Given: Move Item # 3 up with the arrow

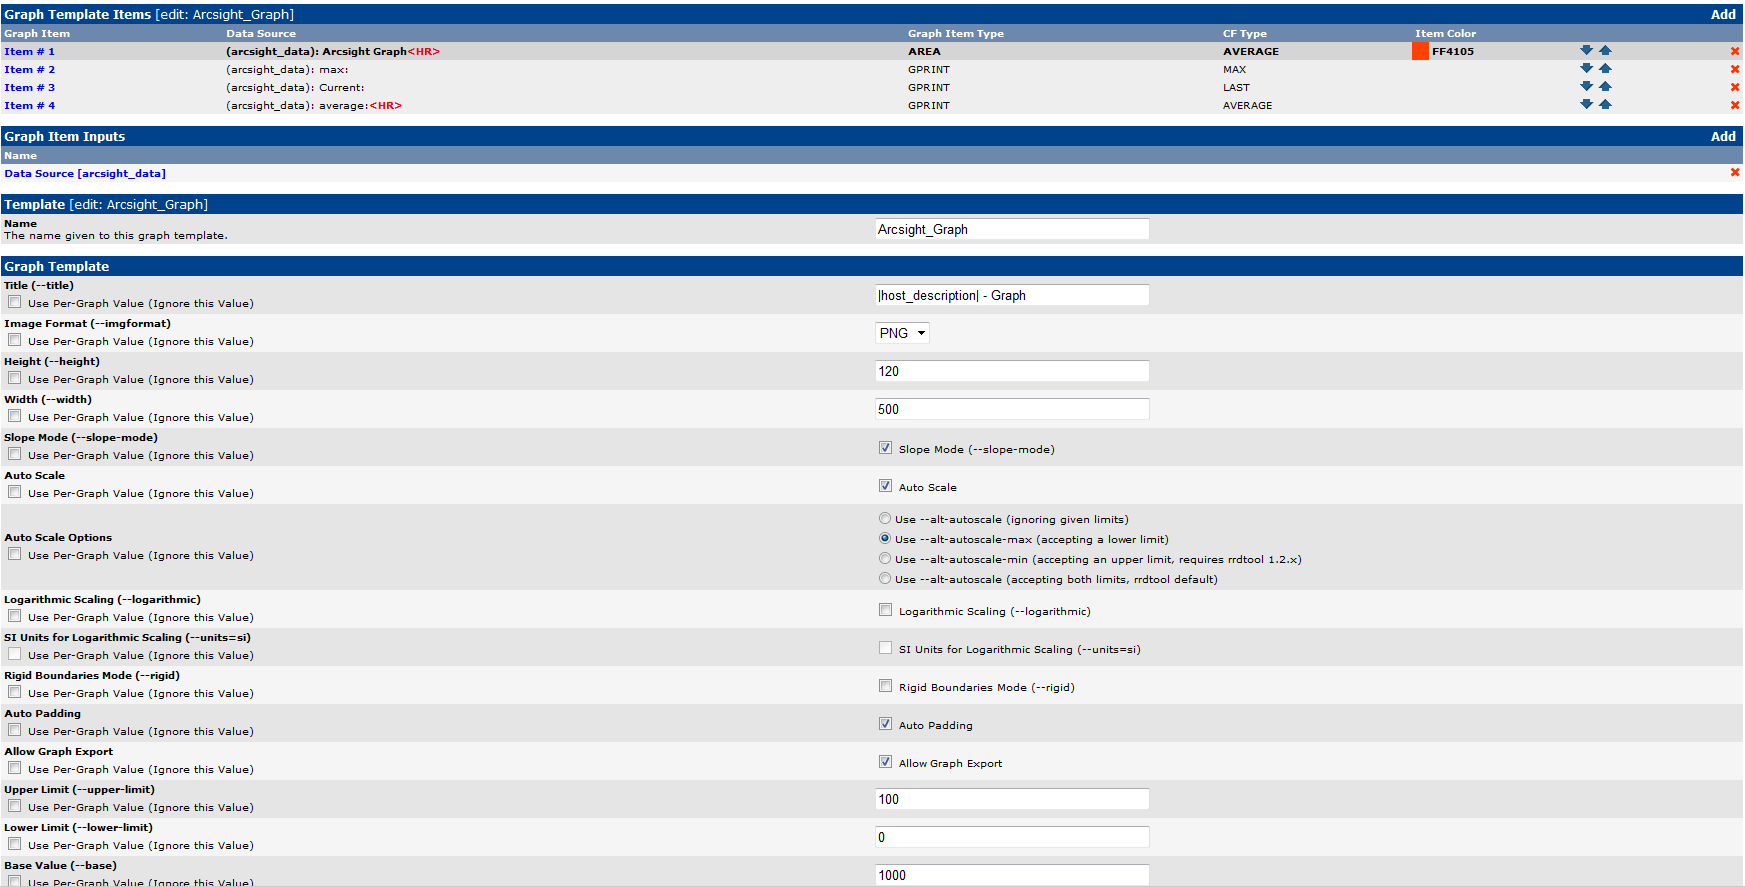Looking at the screenshot, I should [x=1605, y=86].
